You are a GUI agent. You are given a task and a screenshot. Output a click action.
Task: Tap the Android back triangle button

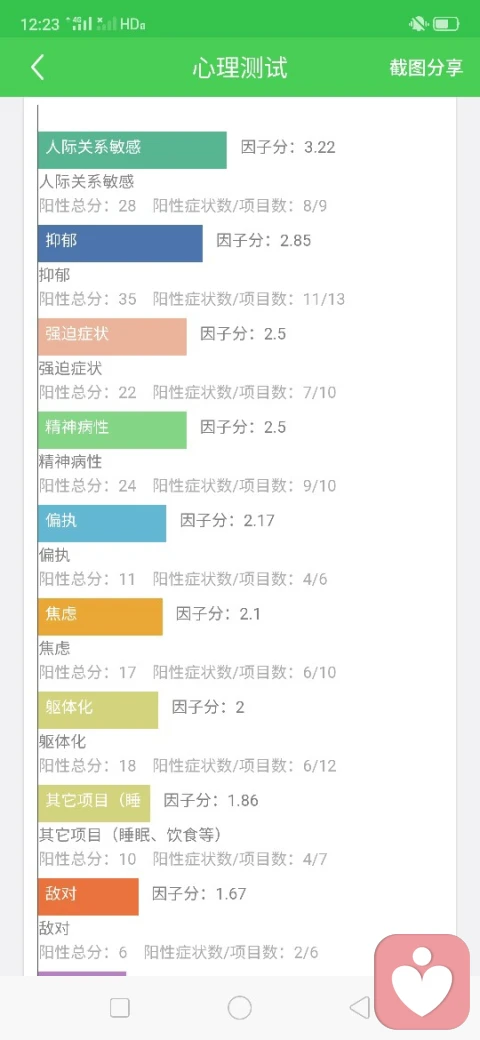[x=359, y=1008]
